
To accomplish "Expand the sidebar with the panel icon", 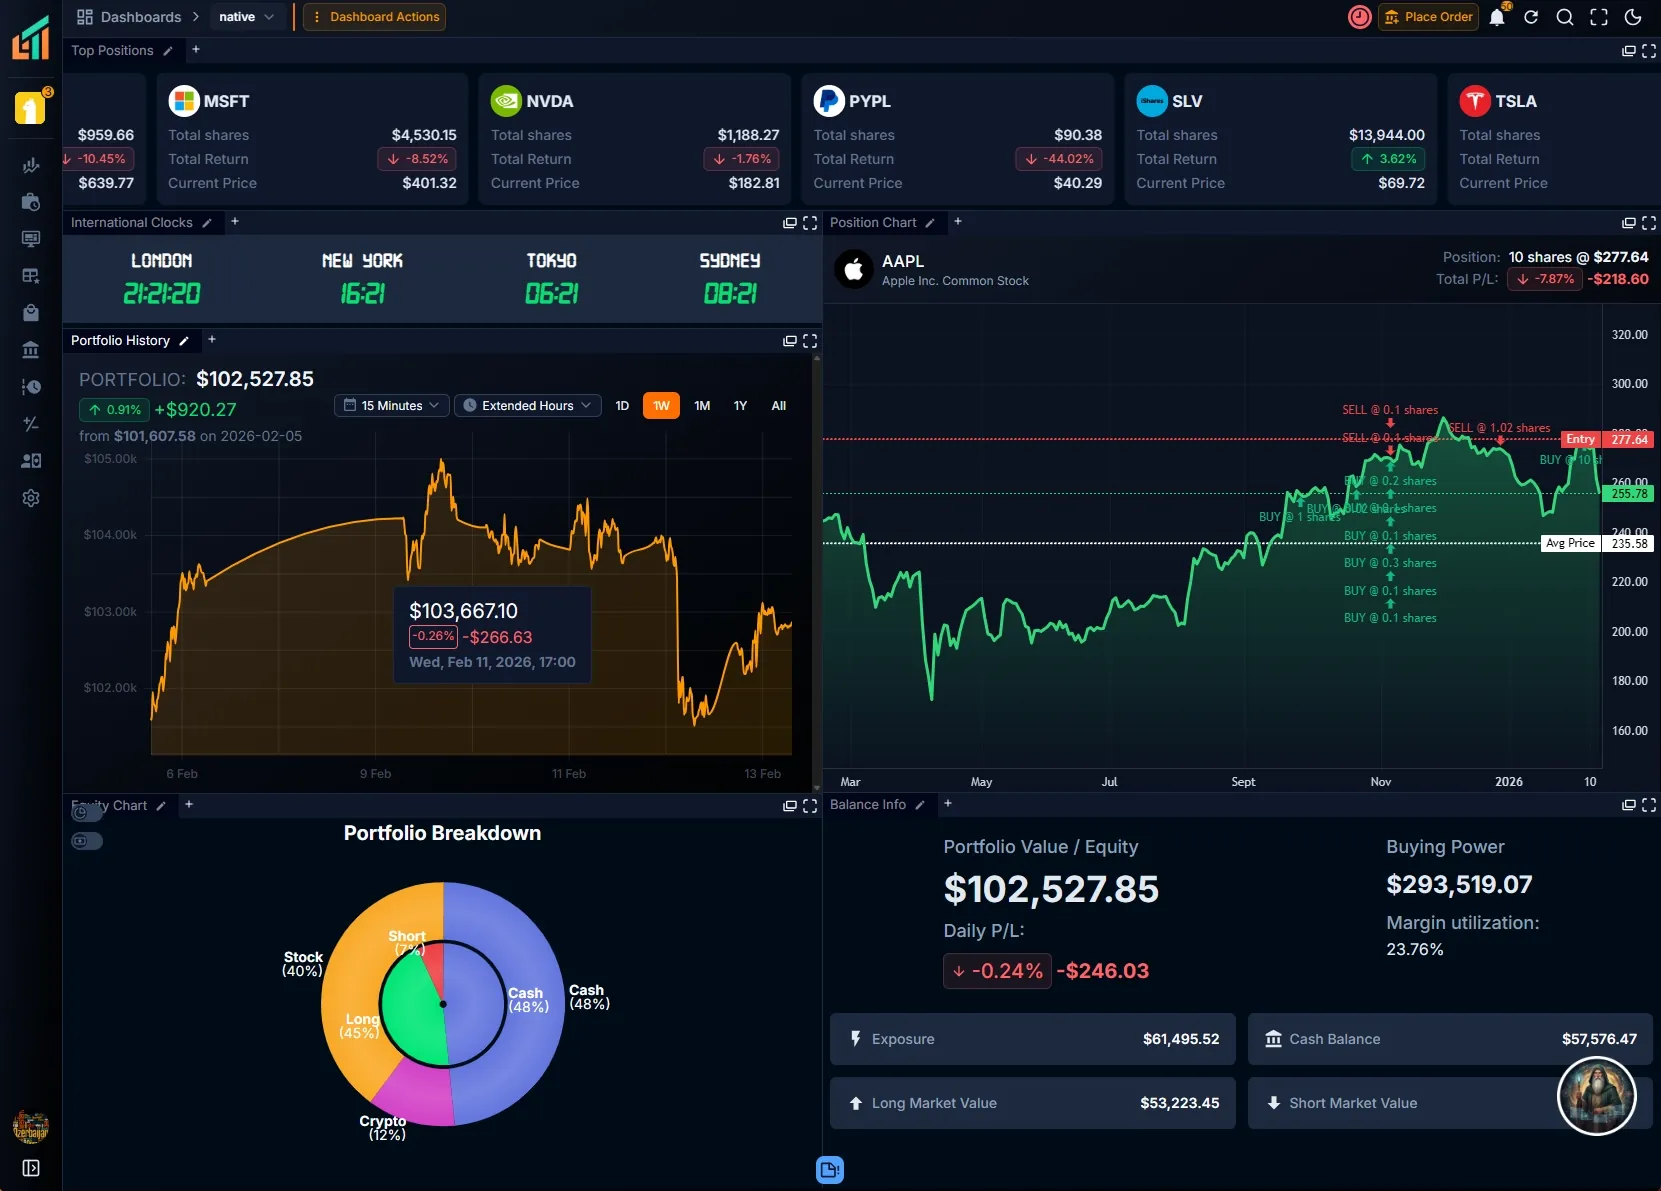I will [x=31, y=1168].
